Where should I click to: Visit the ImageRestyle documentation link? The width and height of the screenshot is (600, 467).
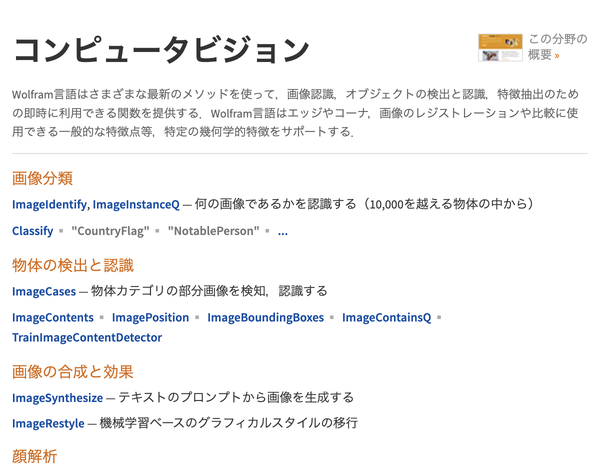(48, 423)
